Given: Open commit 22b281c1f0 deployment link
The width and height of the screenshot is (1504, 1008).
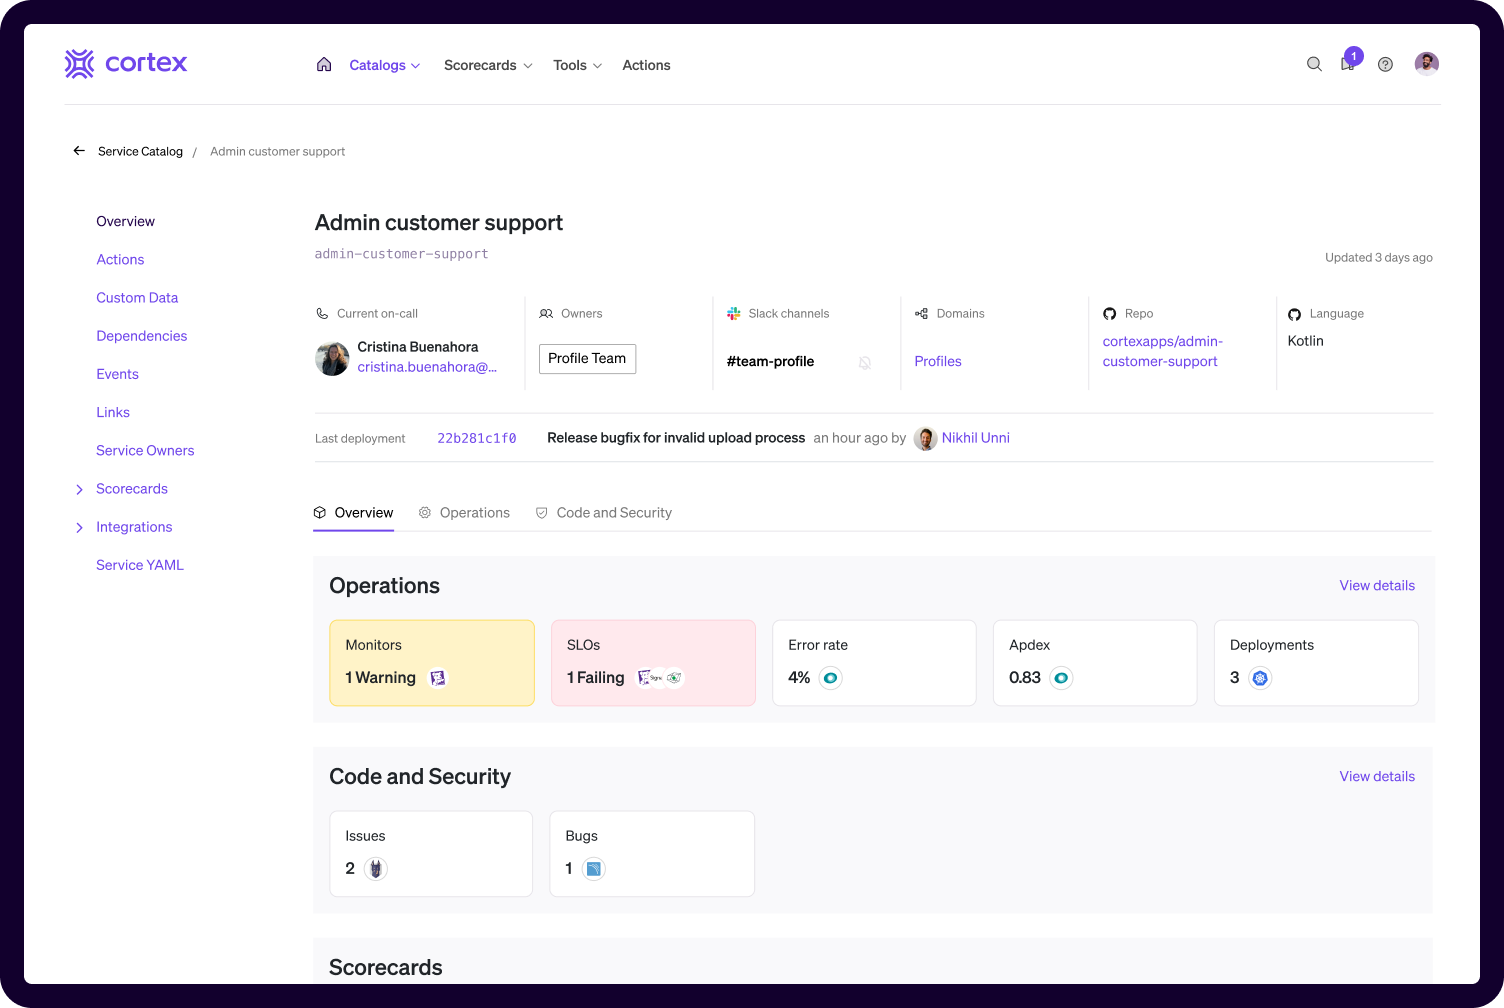Looking at the screenshot, I should (476, 438).
